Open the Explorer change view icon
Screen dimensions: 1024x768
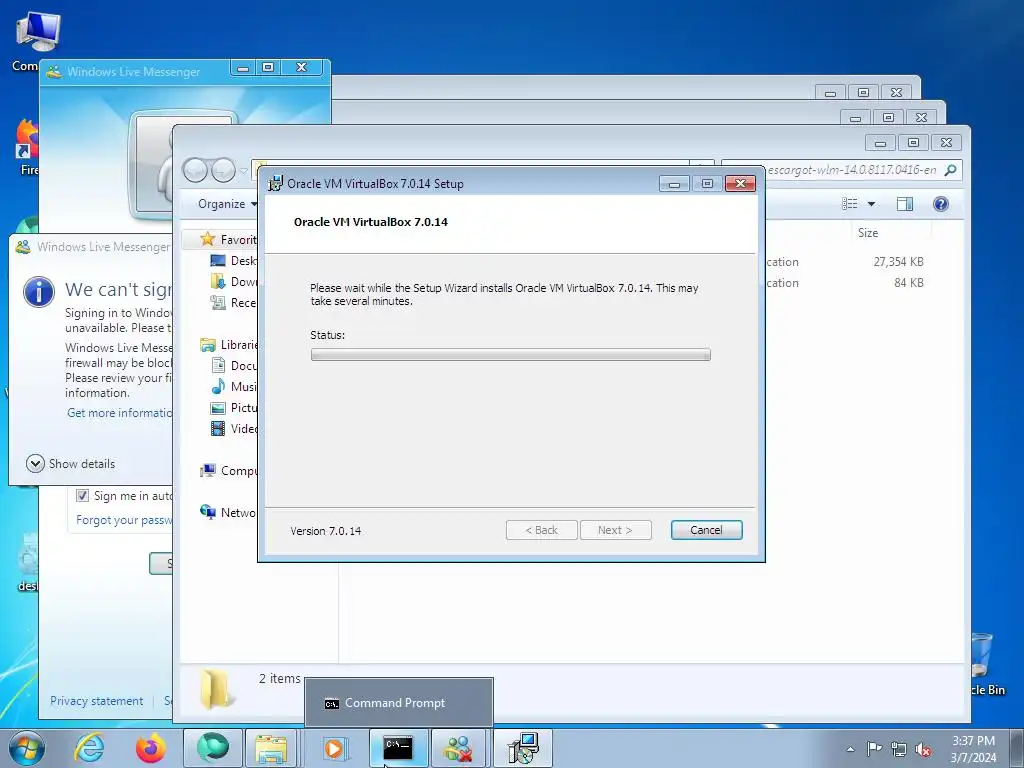tap(850, 204)
